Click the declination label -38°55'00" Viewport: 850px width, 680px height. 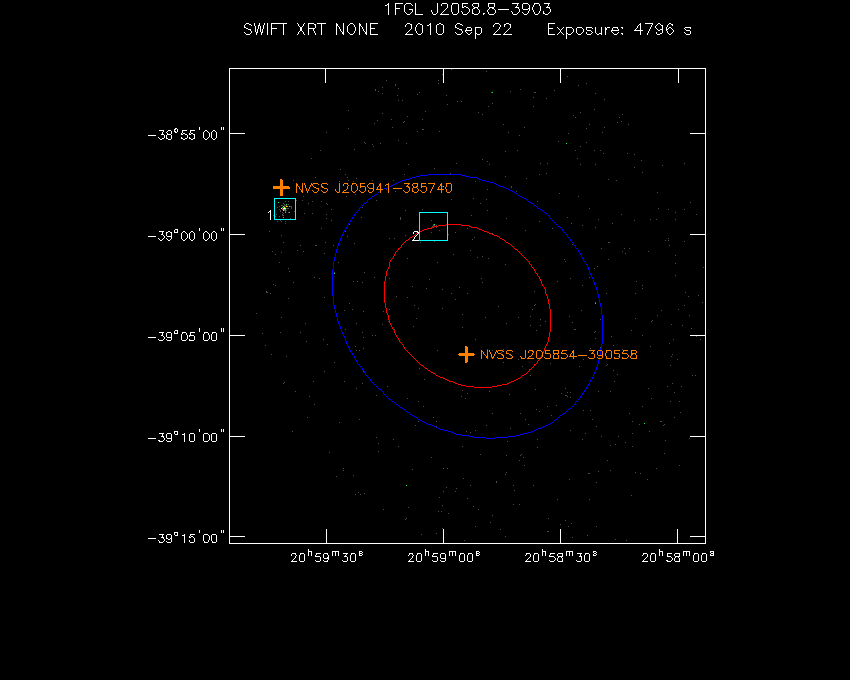(x=186, y=134)
